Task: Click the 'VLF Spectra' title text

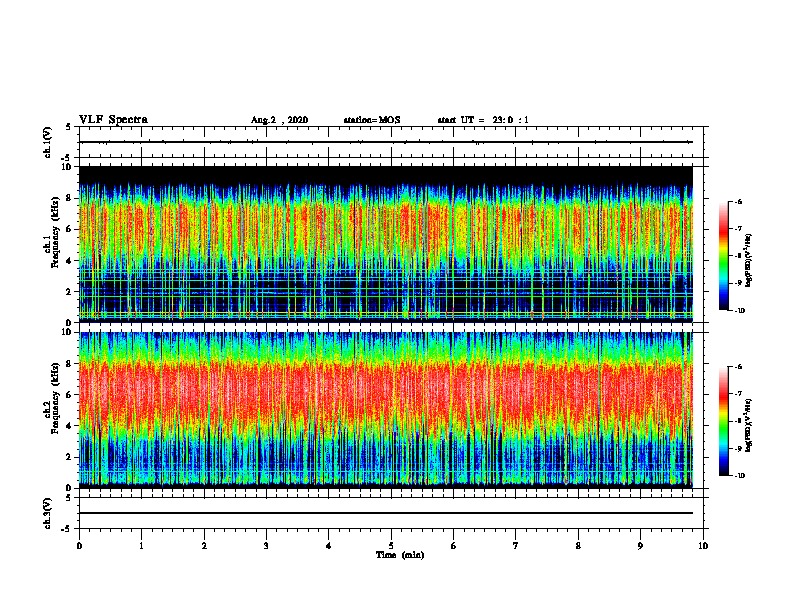Action: (113, 120)
